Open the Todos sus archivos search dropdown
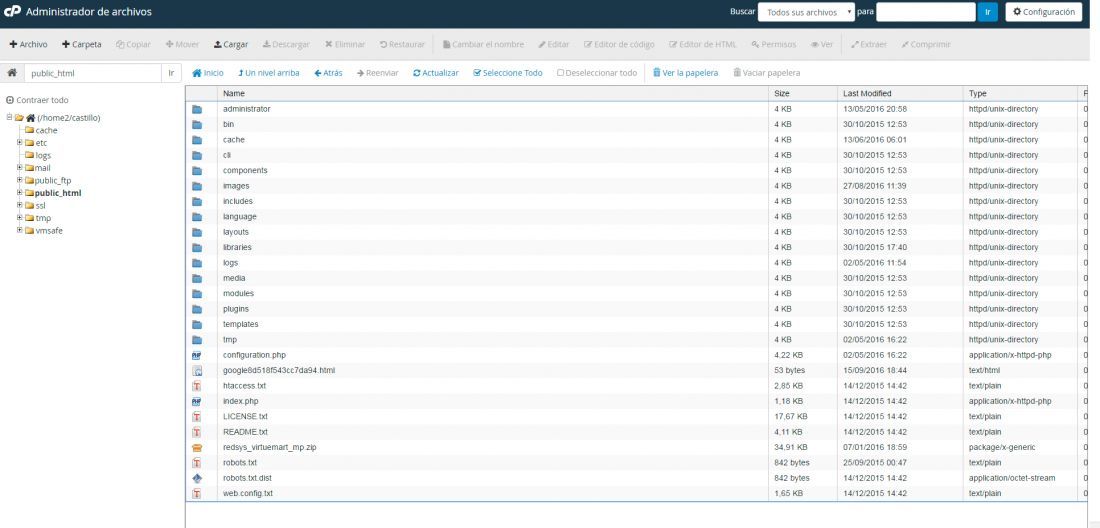This screenshot has width=1100, height=528. click(x=806, y=12)
